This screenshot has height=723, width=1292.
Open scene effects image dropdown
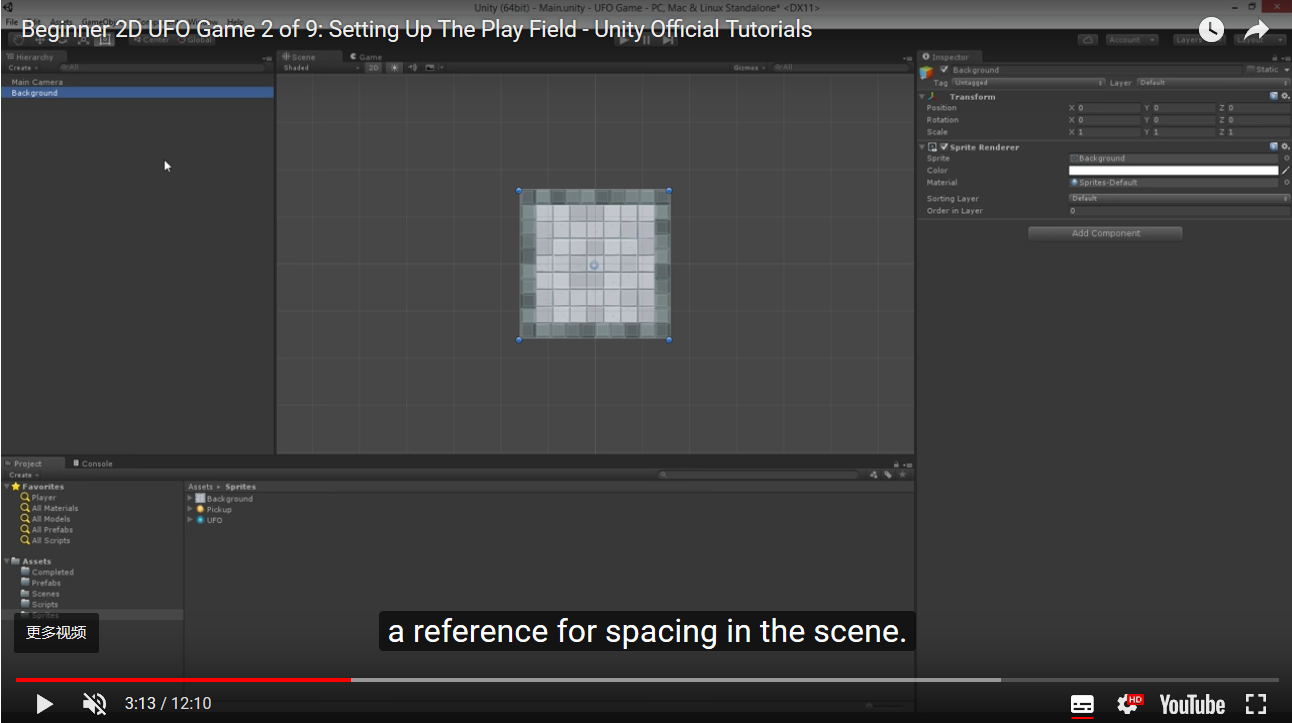click(432, 68)
